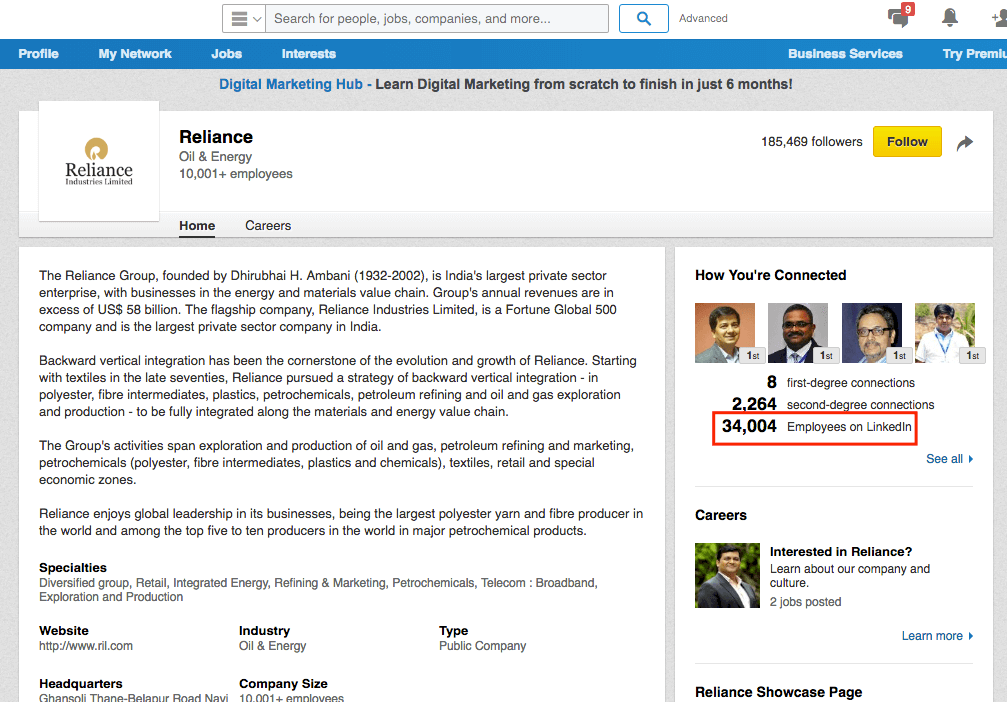Open Business Services menu
Image resolution: width=1007 pixels, height=702 pixels.
coord(845,54)
